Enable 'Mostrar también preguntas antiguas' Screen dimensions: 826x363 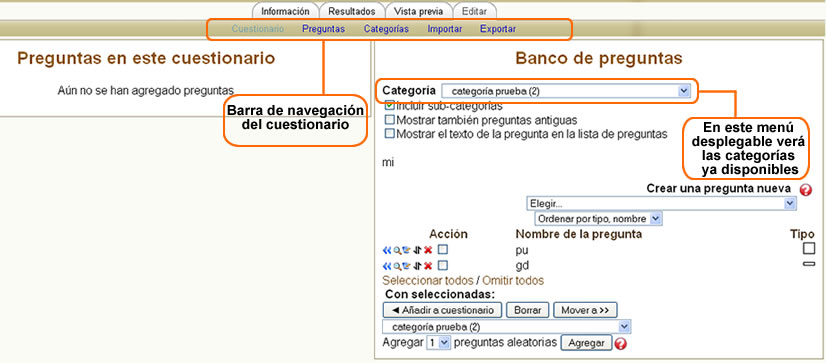390,120
